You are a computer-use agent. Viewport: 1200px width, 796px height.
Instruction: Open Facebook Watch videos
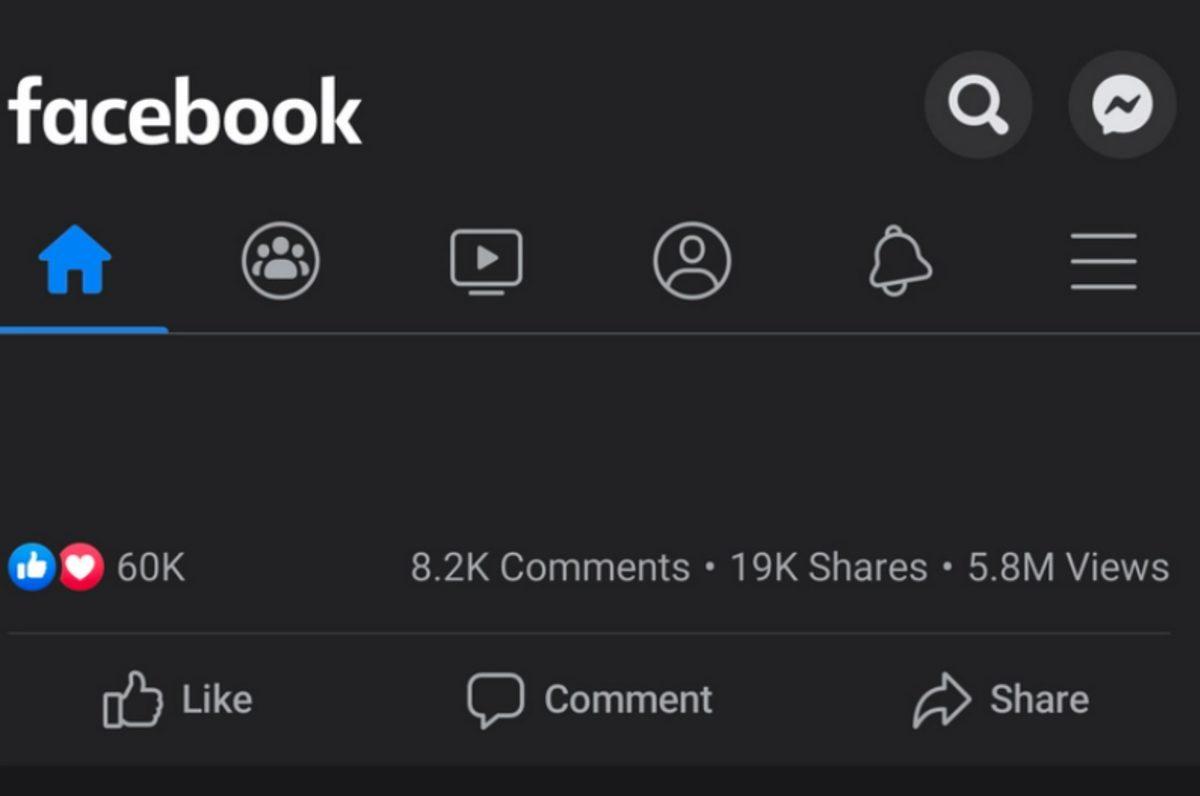point(487,260)
